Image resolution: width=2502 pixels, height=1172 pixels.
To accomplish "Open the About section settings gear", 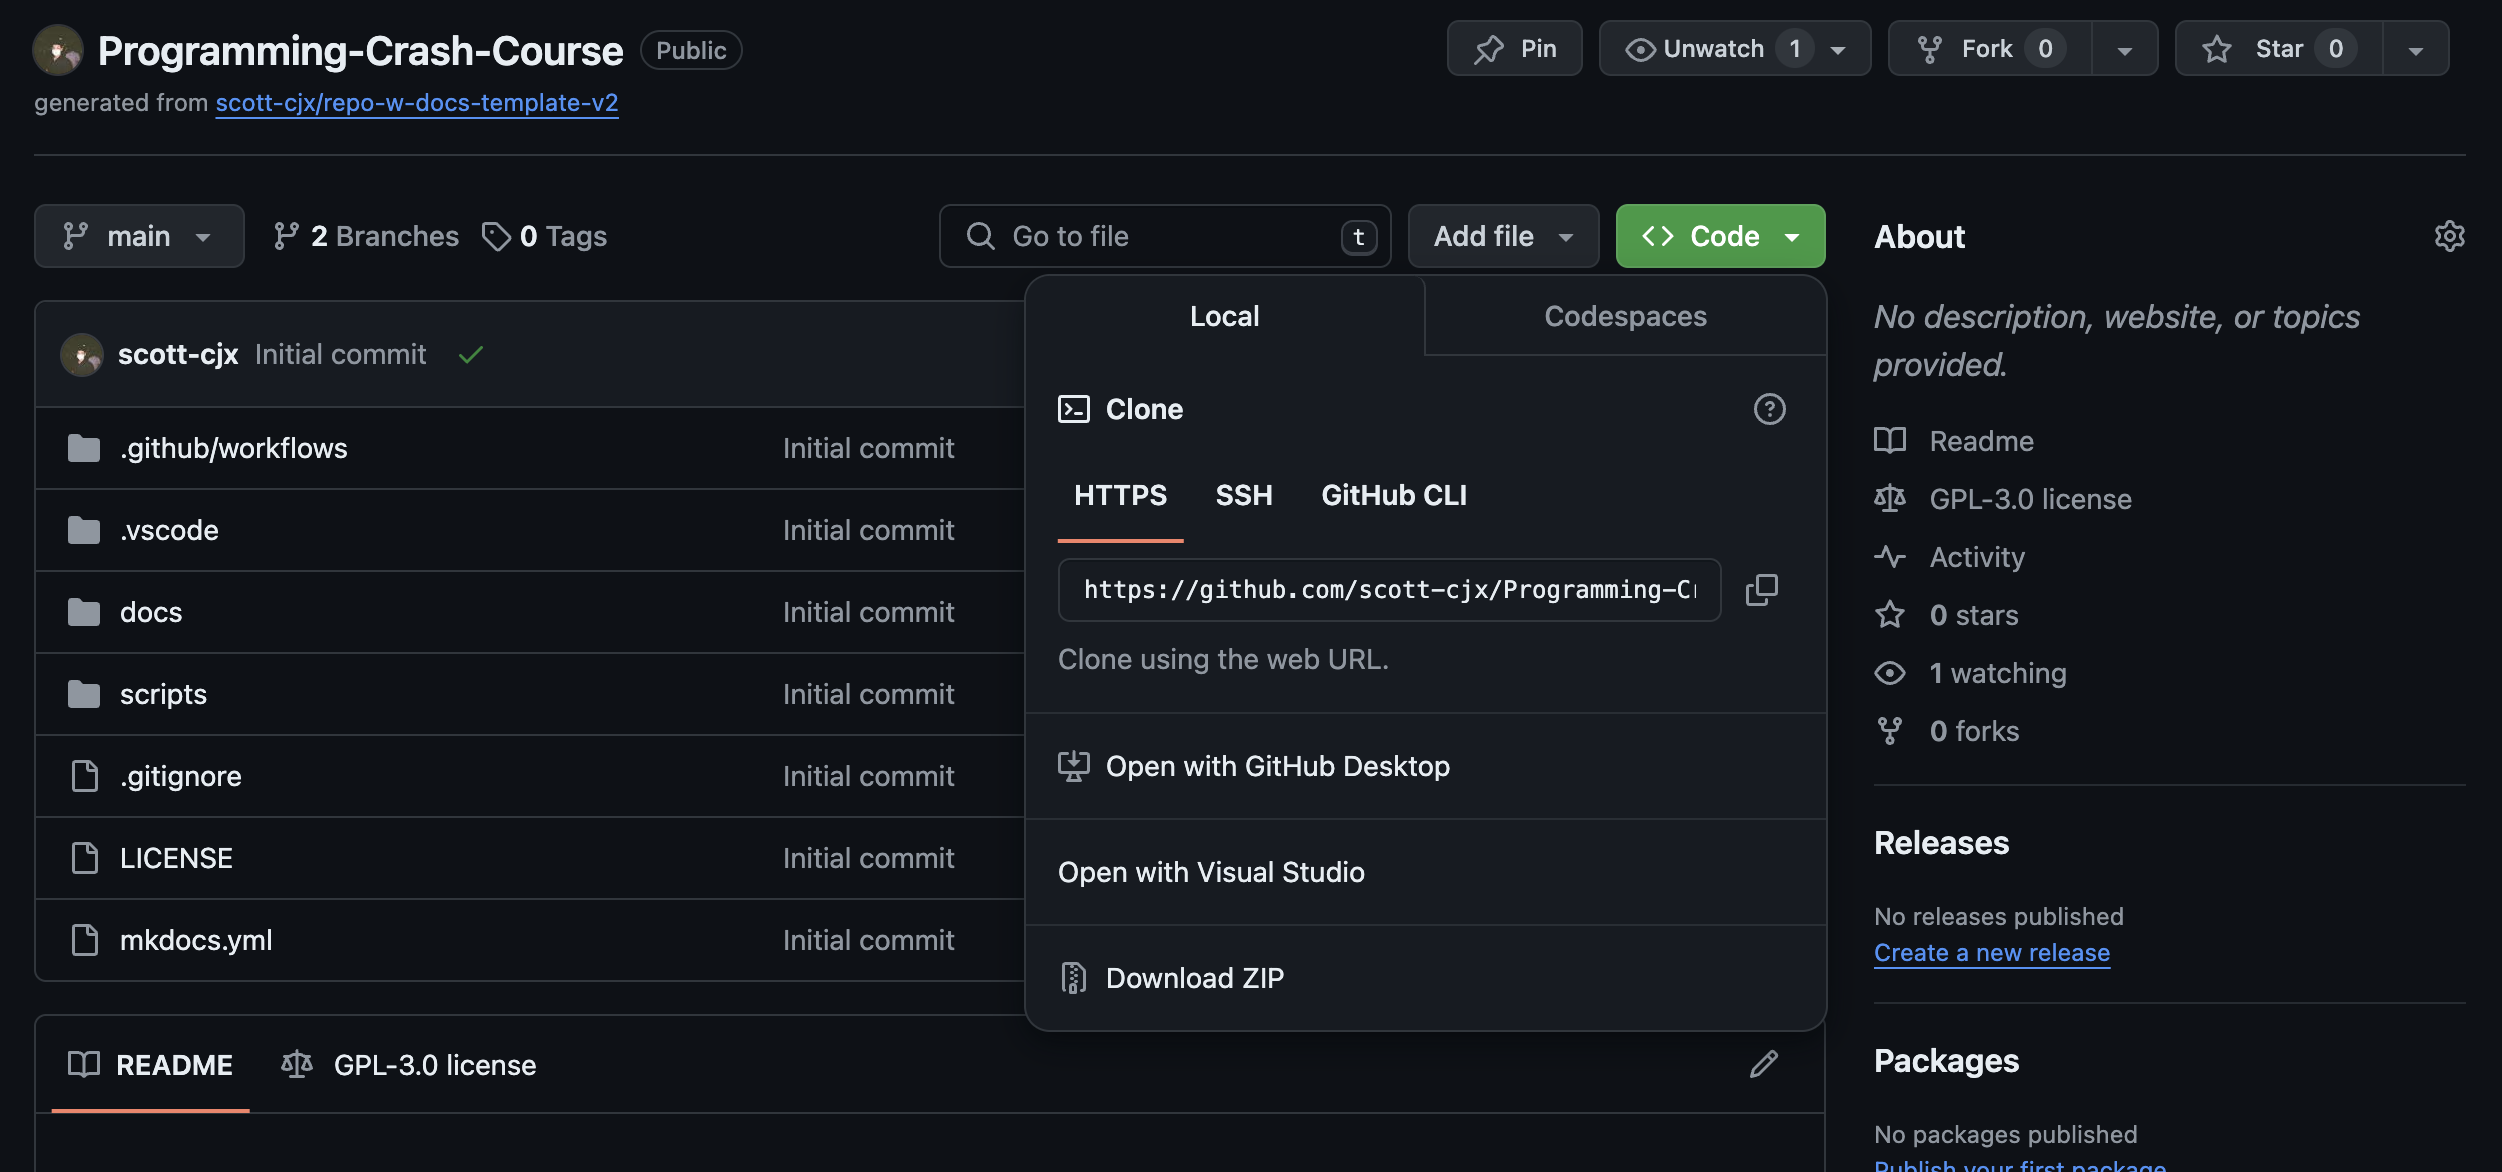I will click(2450, 235).
